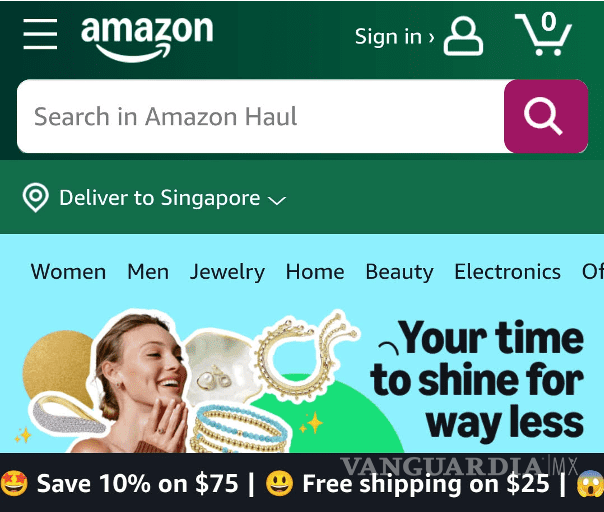Open the user account profile icon
The width and height of the screenshot is (604, 512).
pyautogui.click(x=463, y=36)
